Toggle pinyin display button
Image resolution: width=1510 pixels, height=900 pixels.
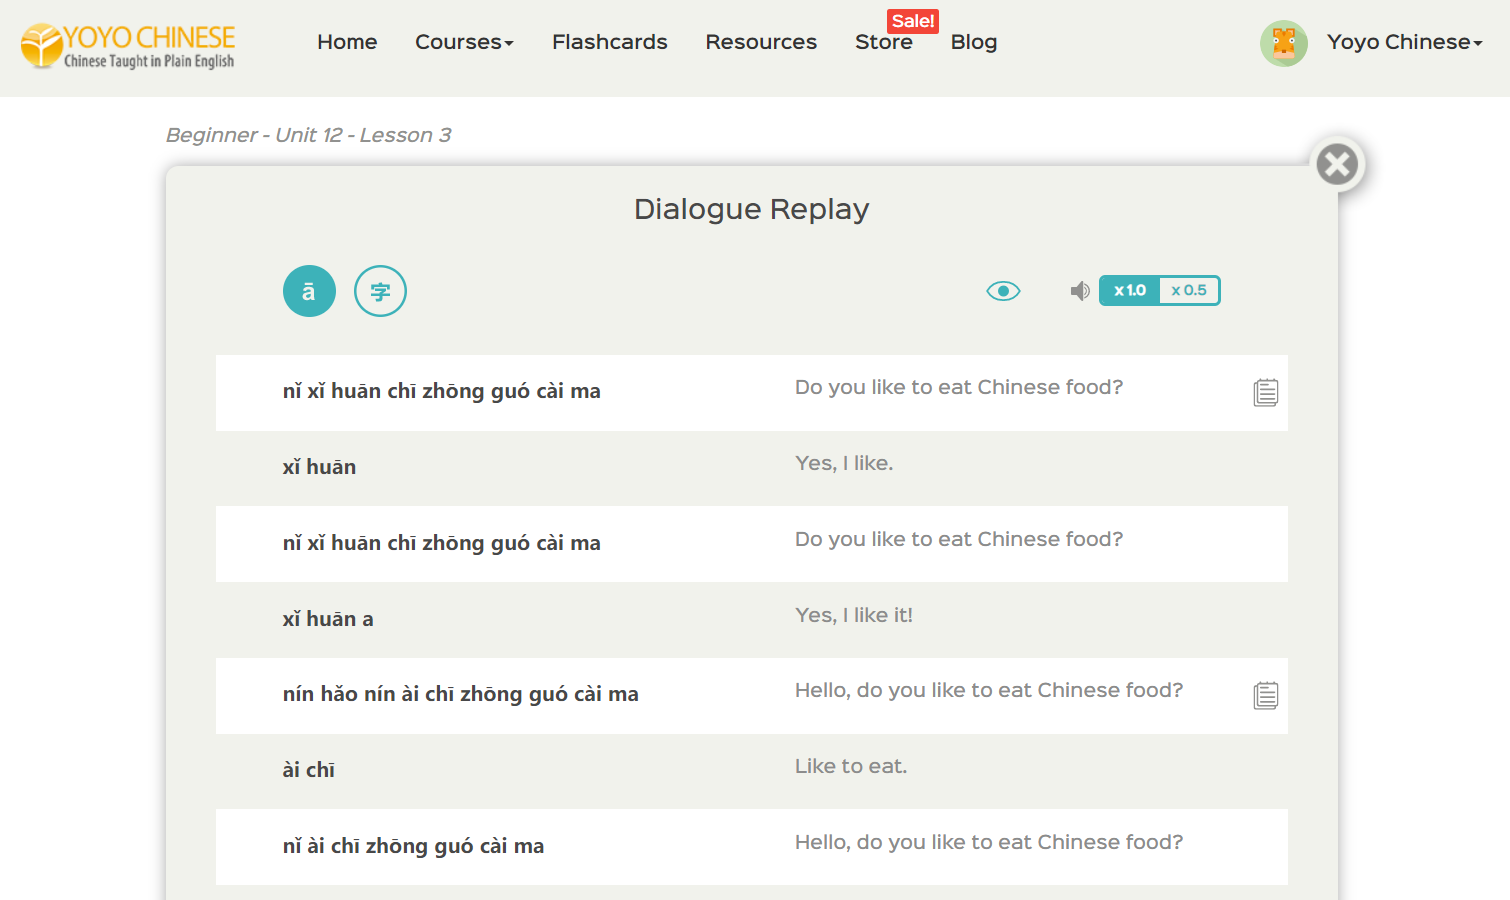pos(309,291)
